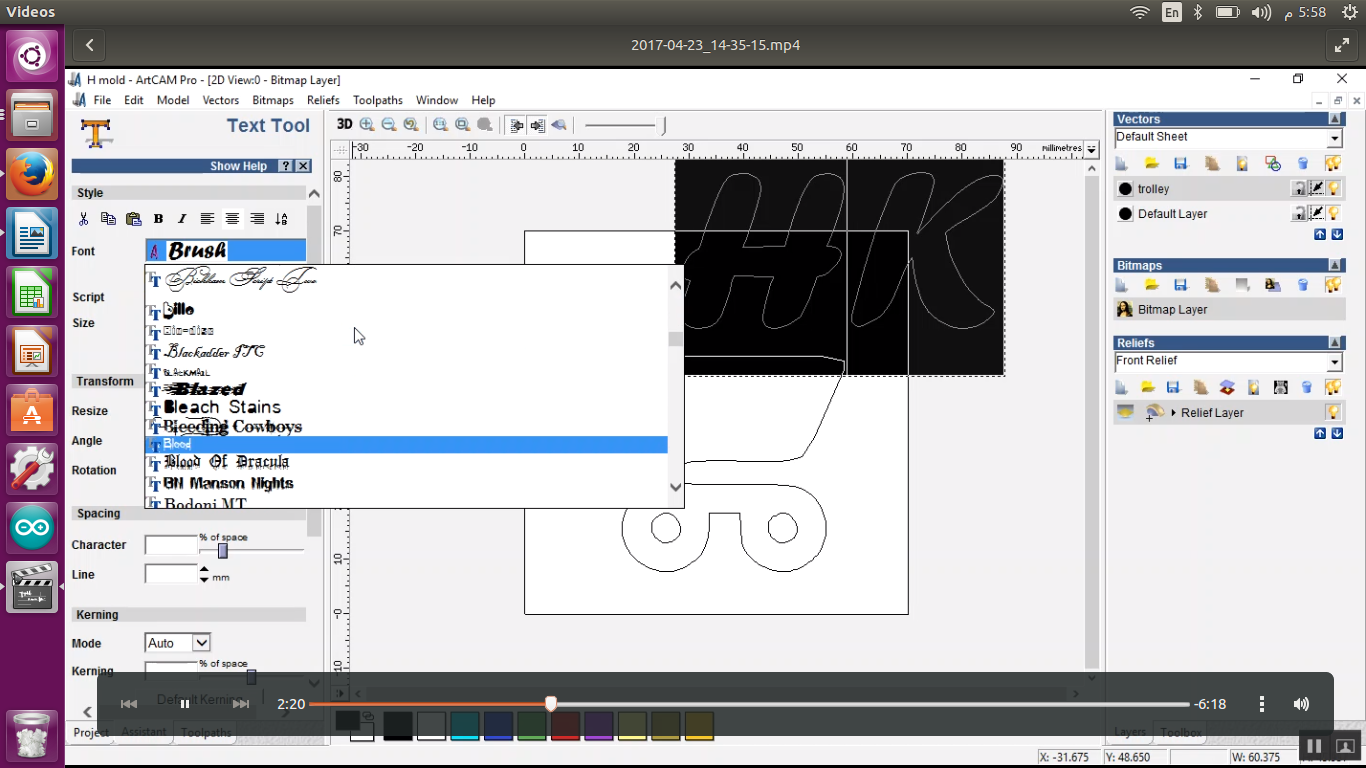The width and height of the screenshot is (1366, 768).
Task: Choose the Blood Of Dracula font
Action: click(226, 462)
